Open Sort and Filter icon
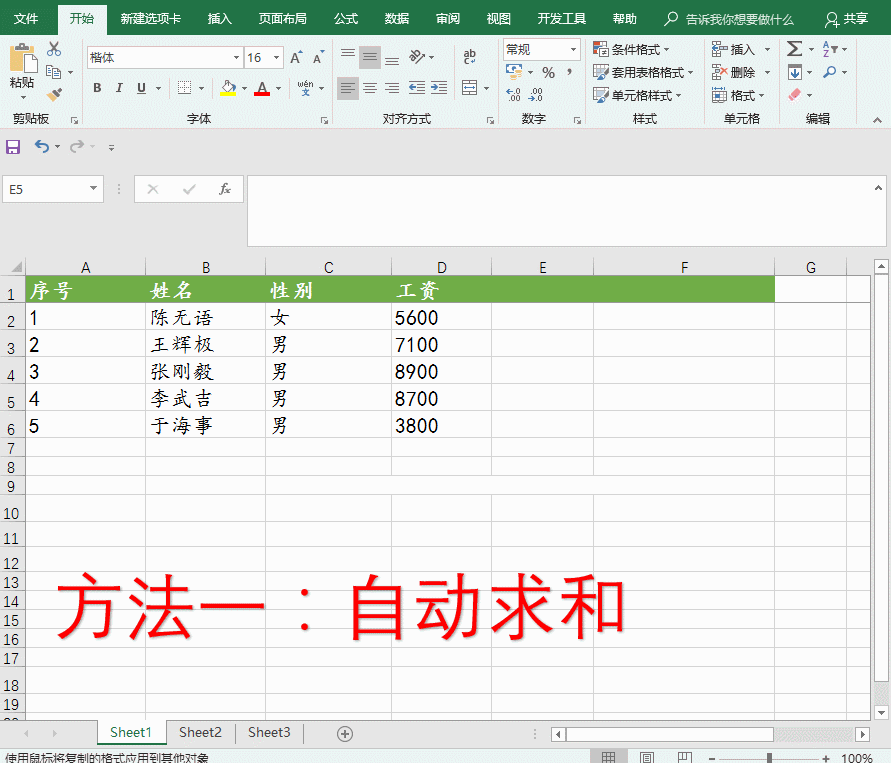 click(830, 49)
